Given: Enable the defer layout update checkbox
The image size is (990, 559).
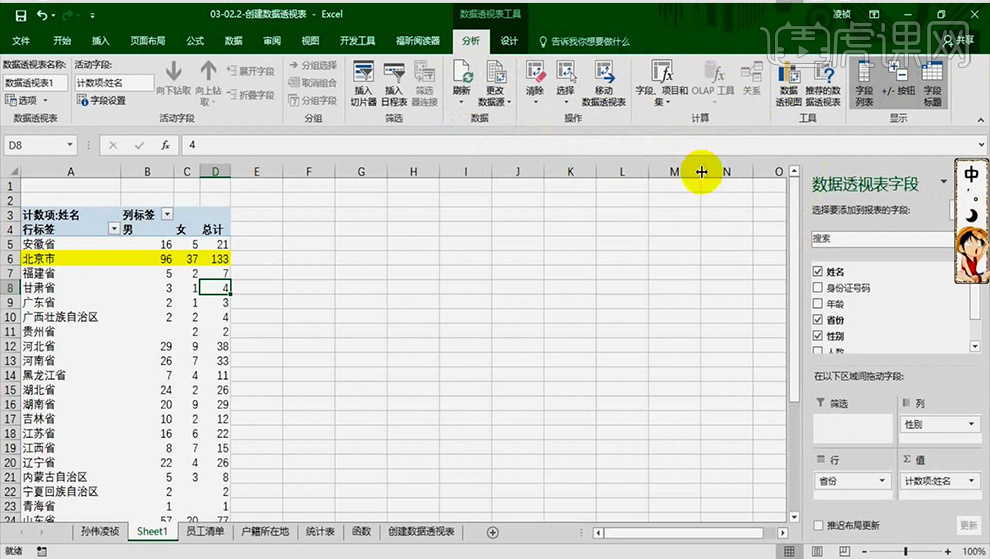Looking at the screenshot, I should [818, 525].
